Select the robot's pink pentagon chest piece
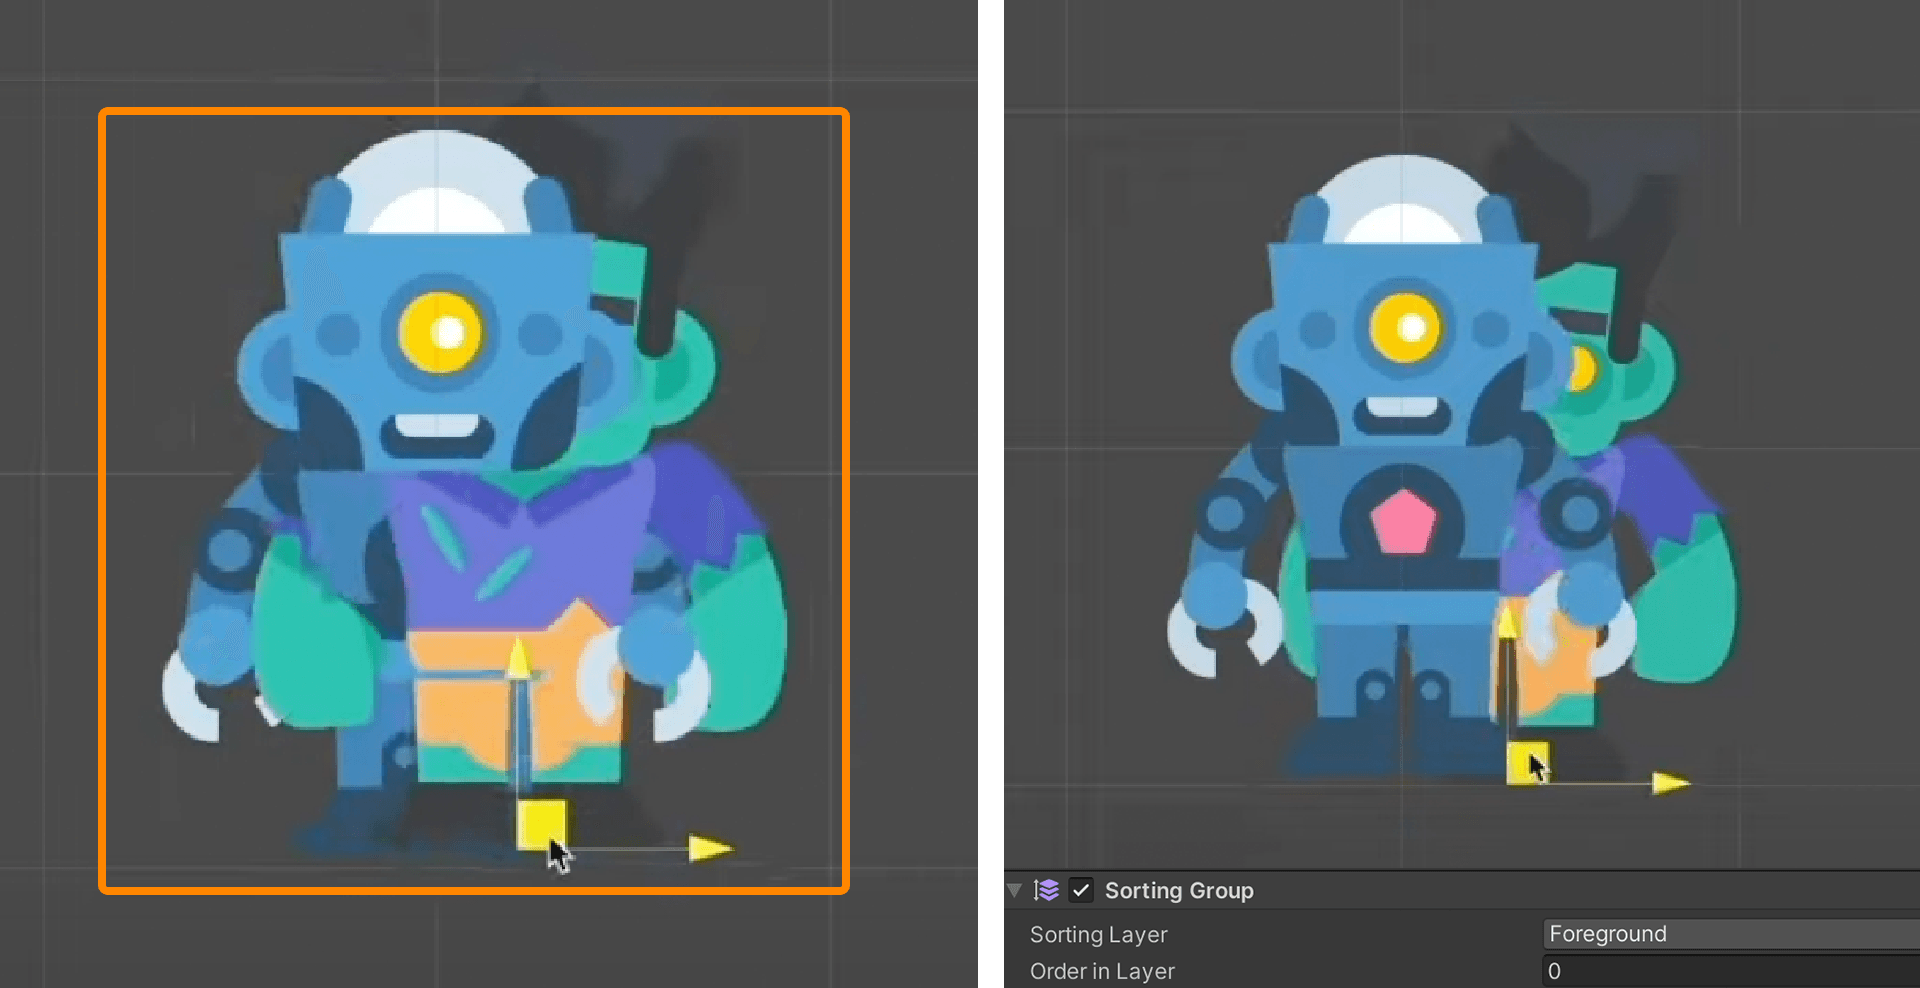1920x988 pixels. pyautogui.click(x=1403, y=521)
